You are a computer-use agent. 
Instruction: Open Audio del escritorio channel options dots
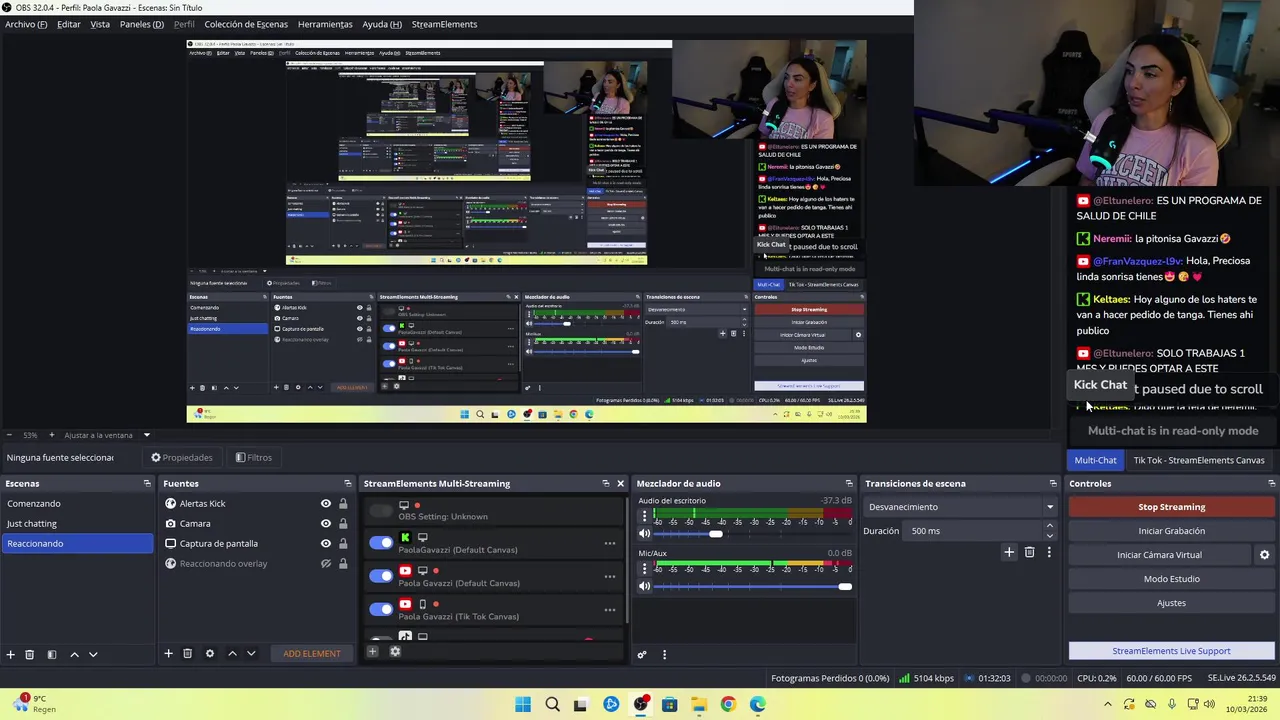coord(645,516)
